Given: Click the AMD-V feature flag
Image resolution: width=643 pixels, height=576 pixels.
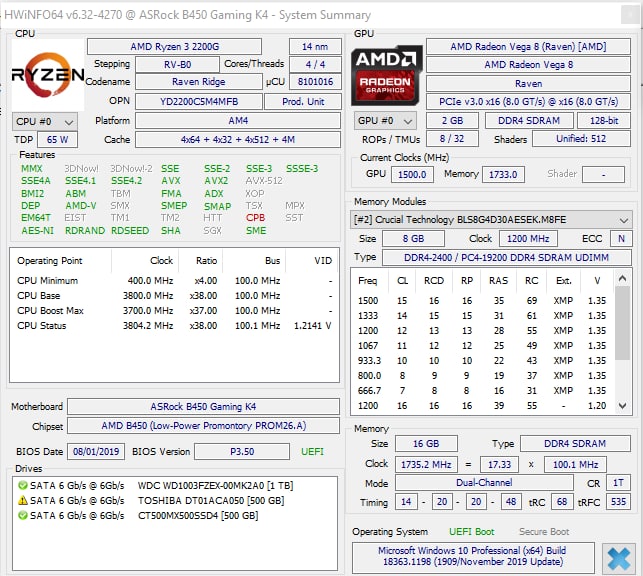Looking at the screenshot, I should 80,205.
